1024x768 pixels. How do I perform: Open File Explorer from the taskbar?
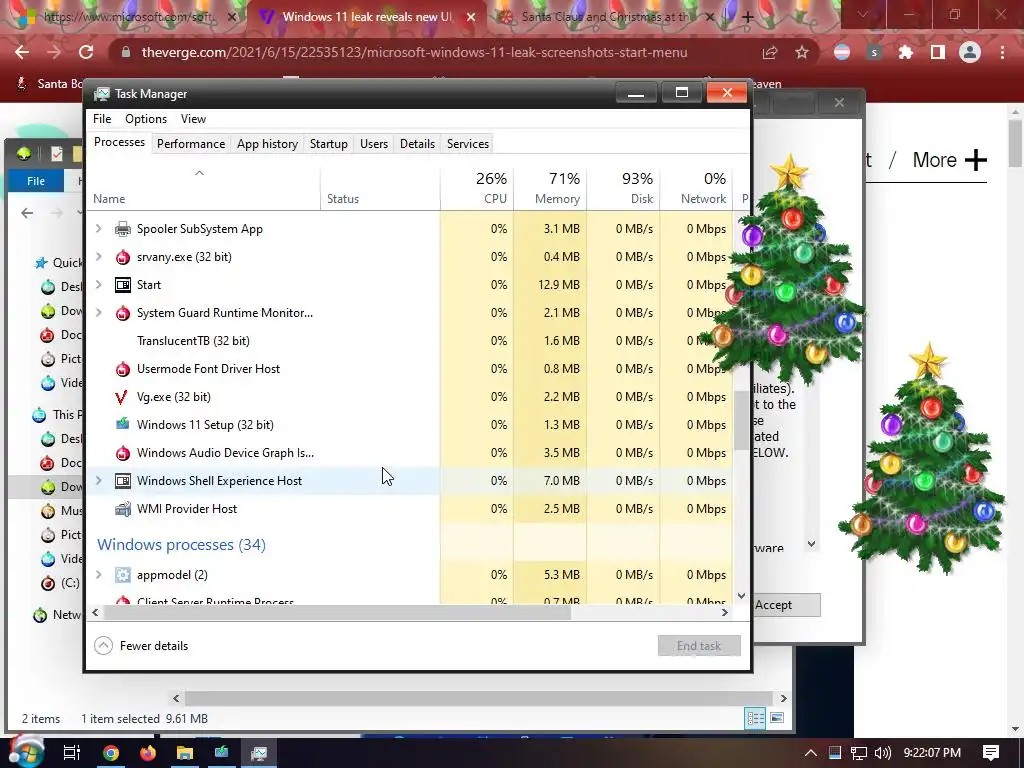pos(185,753)
